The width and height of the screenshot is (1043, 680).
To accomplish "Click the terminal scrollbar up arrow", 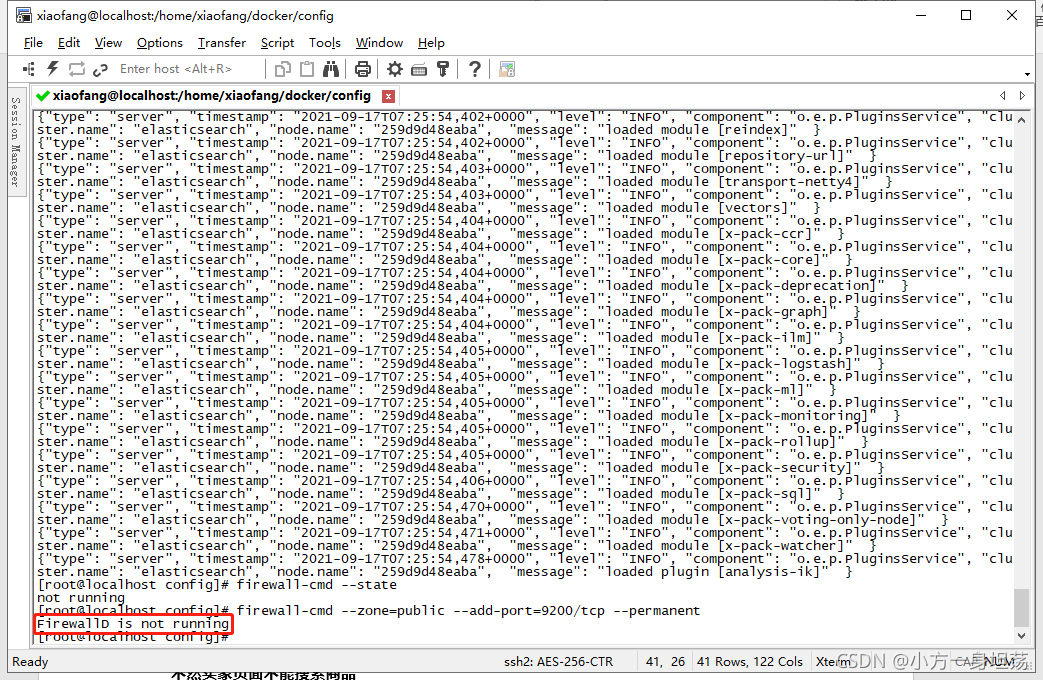I will (1022, 120).
